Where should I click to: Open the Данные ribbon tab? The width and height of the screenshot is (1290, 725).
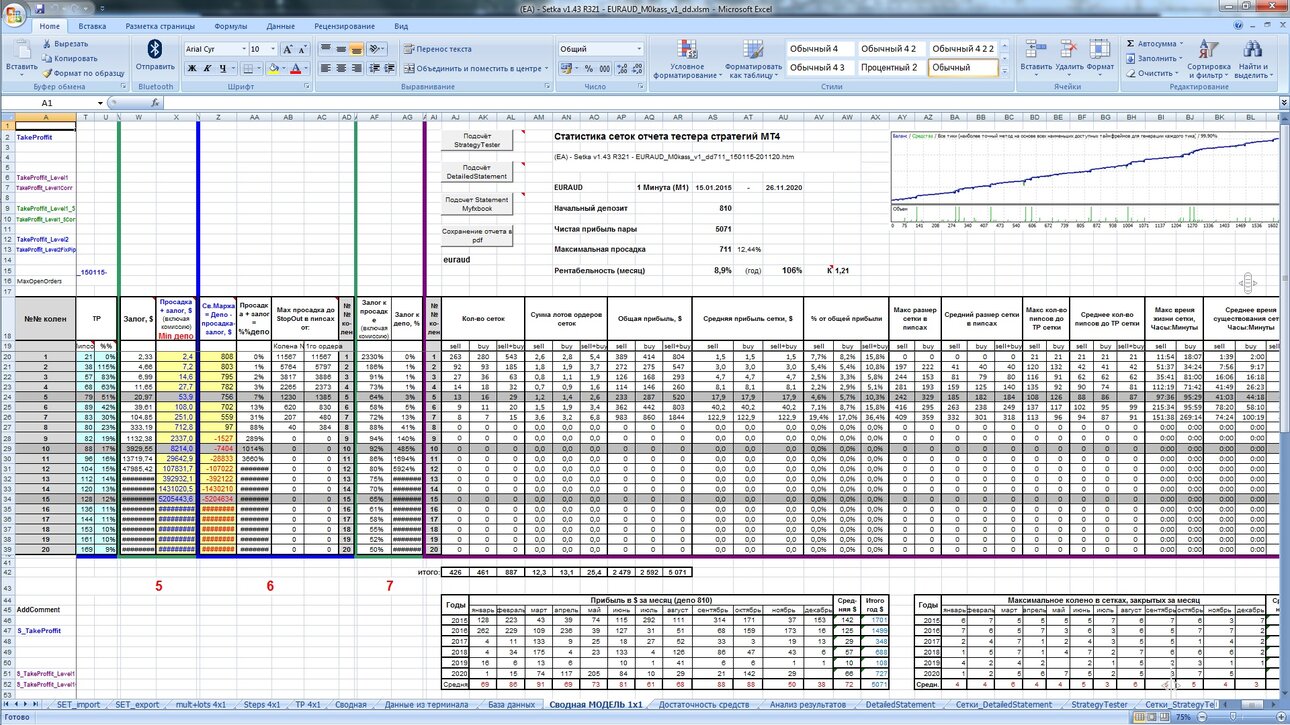(281, 26)
